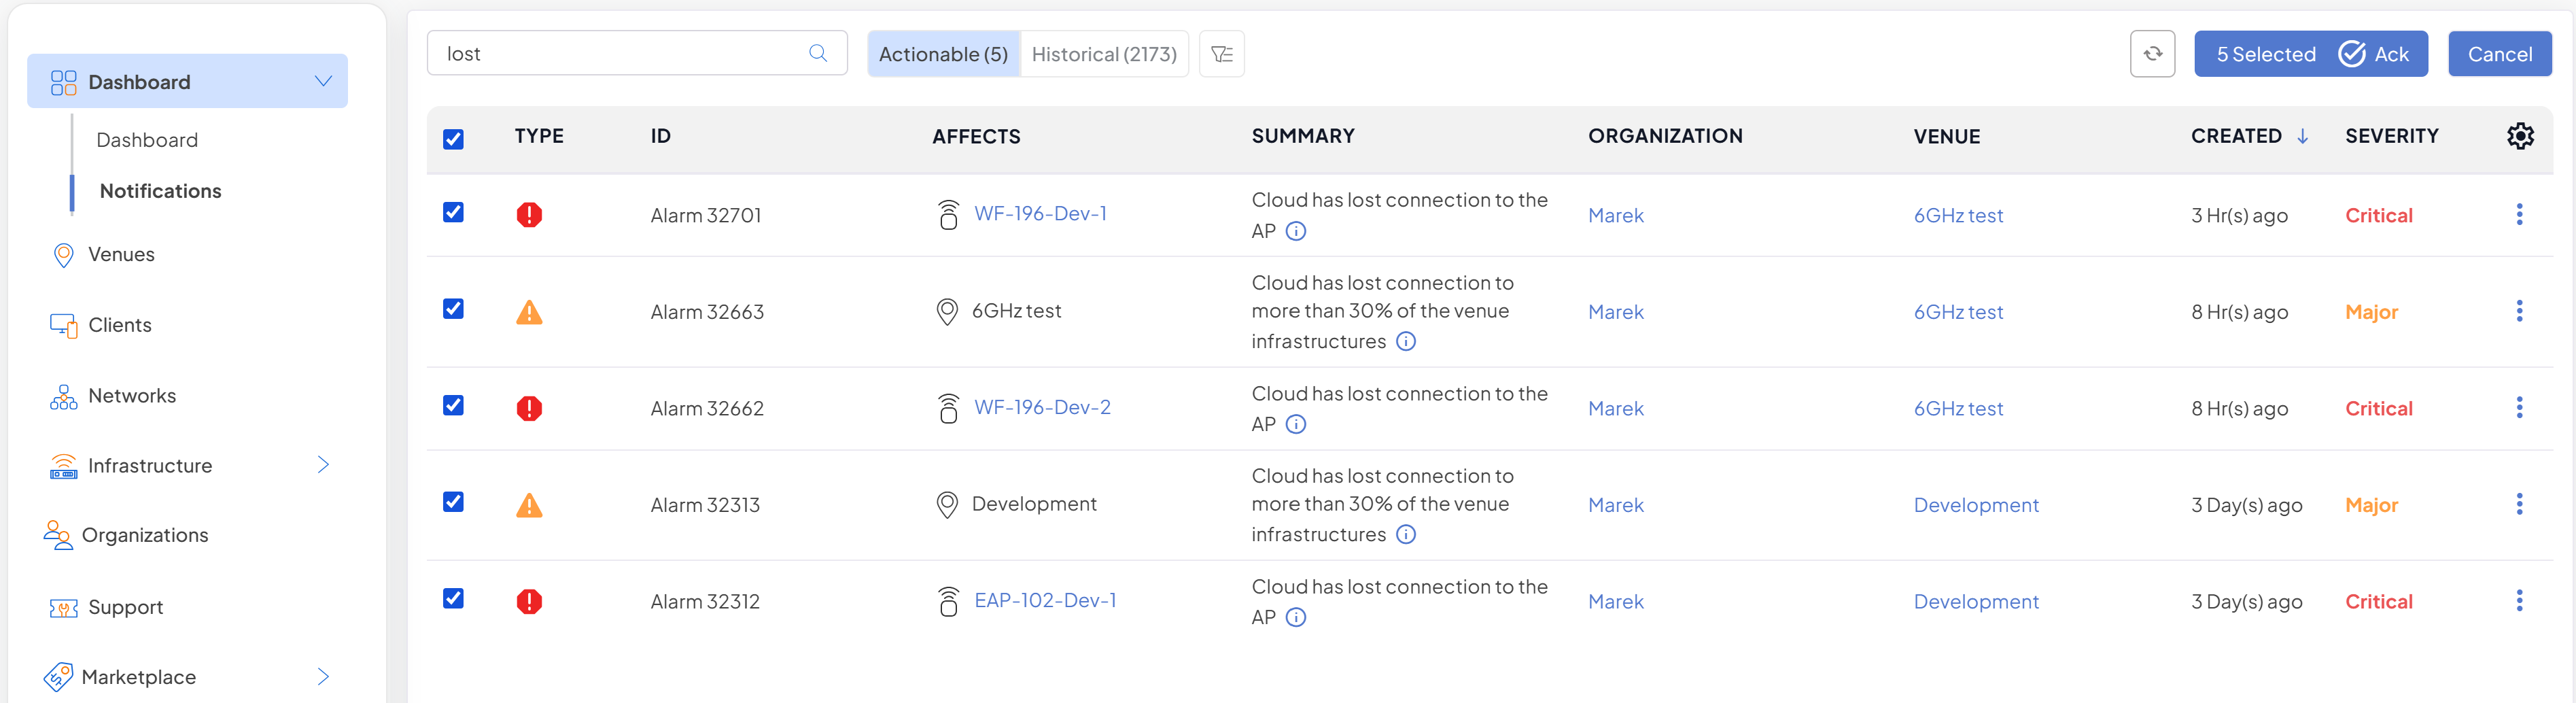
Task: Sort by the CREATED column arrow
Action: (2302, 137)
